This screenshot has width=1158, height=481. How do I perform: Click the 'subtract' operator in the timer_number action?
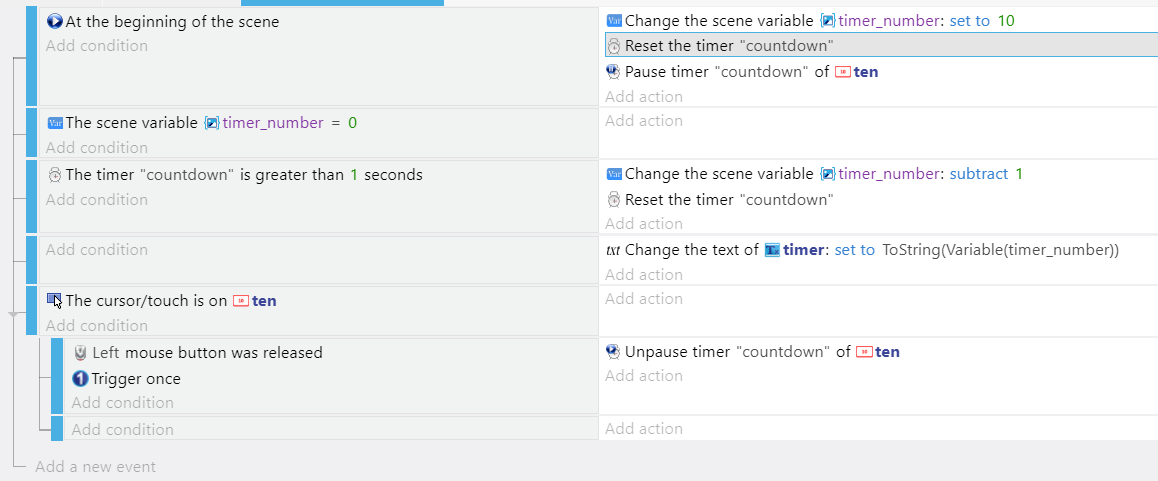click(979, 174)
